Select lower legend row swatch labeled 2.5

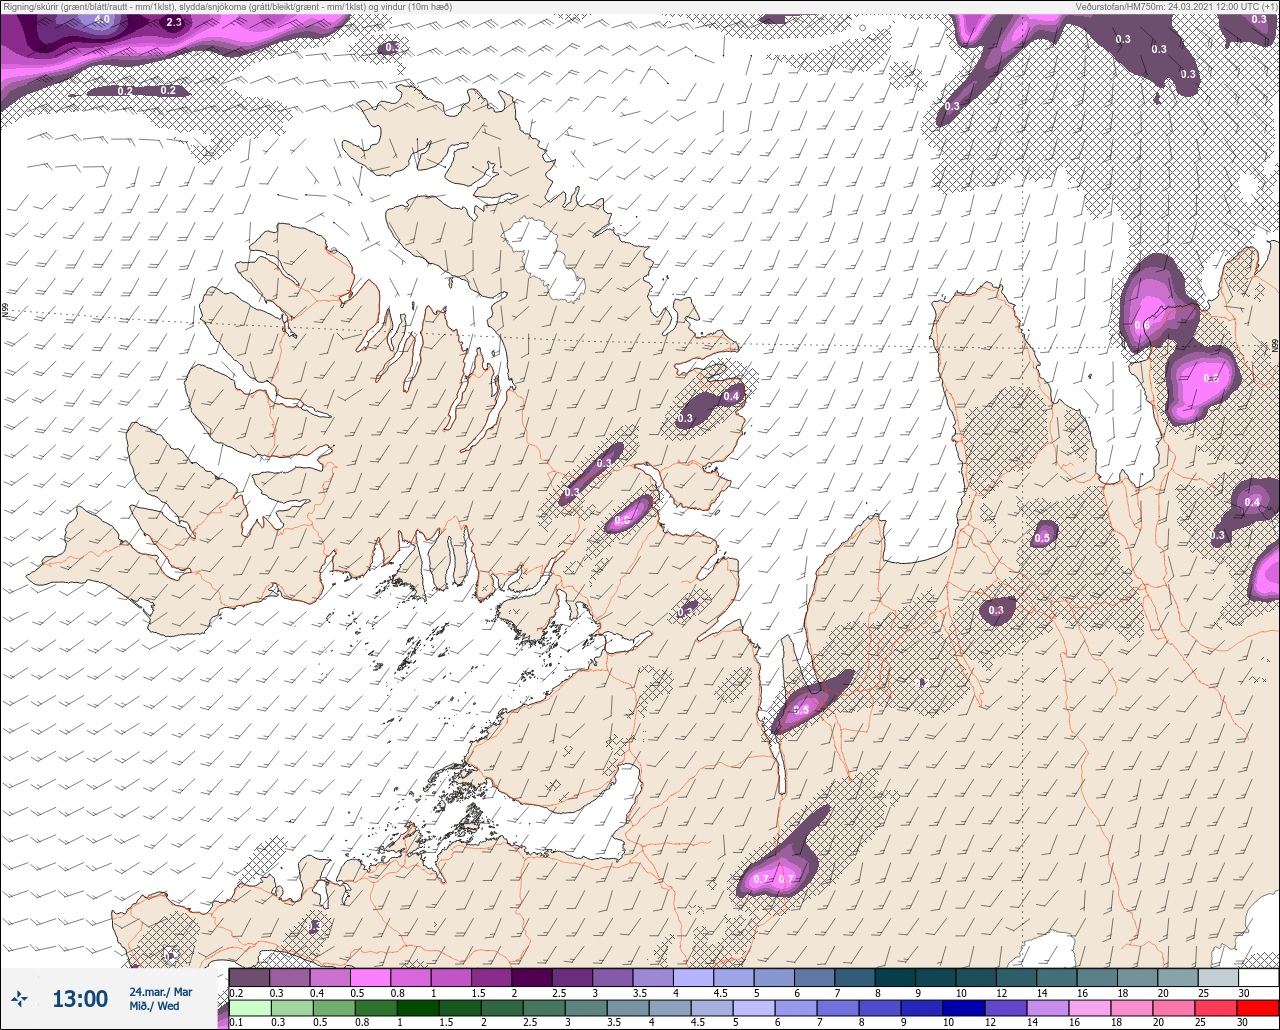coord(542,1008)
